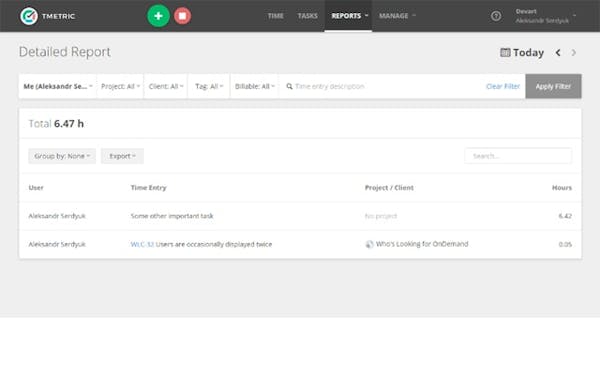Open the calendar icon next to Today
The image size is (600, 375).
click(505, 52)
